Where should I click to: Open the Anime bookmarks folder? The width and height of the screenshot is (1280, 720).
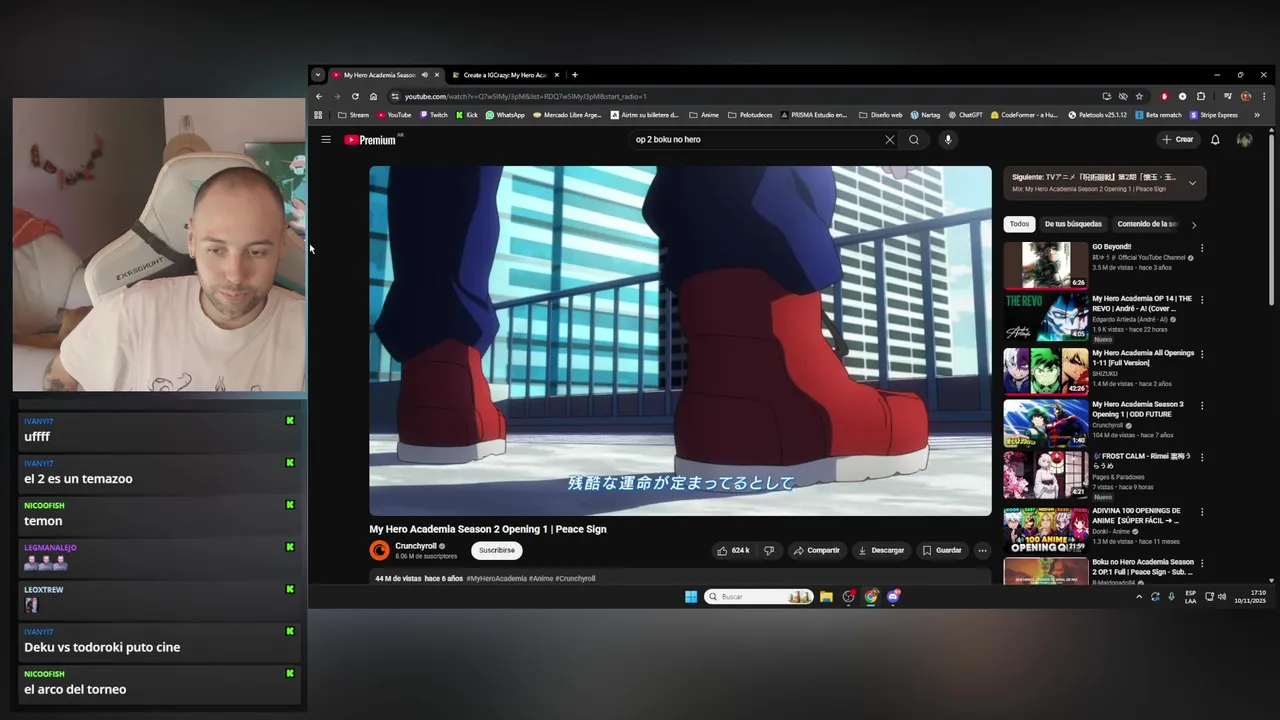(x=704, y=115)
